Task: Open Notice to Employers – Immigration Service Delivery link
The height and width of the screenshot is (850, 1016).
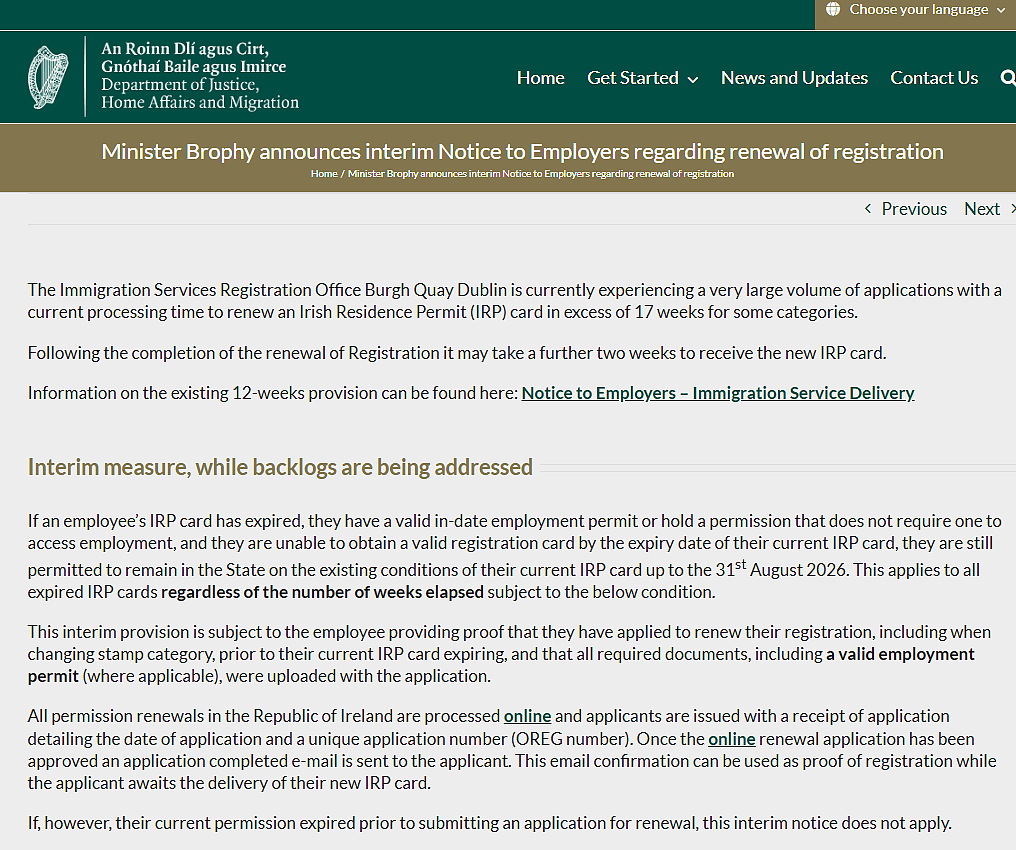Action: click(x=717, y=393)
